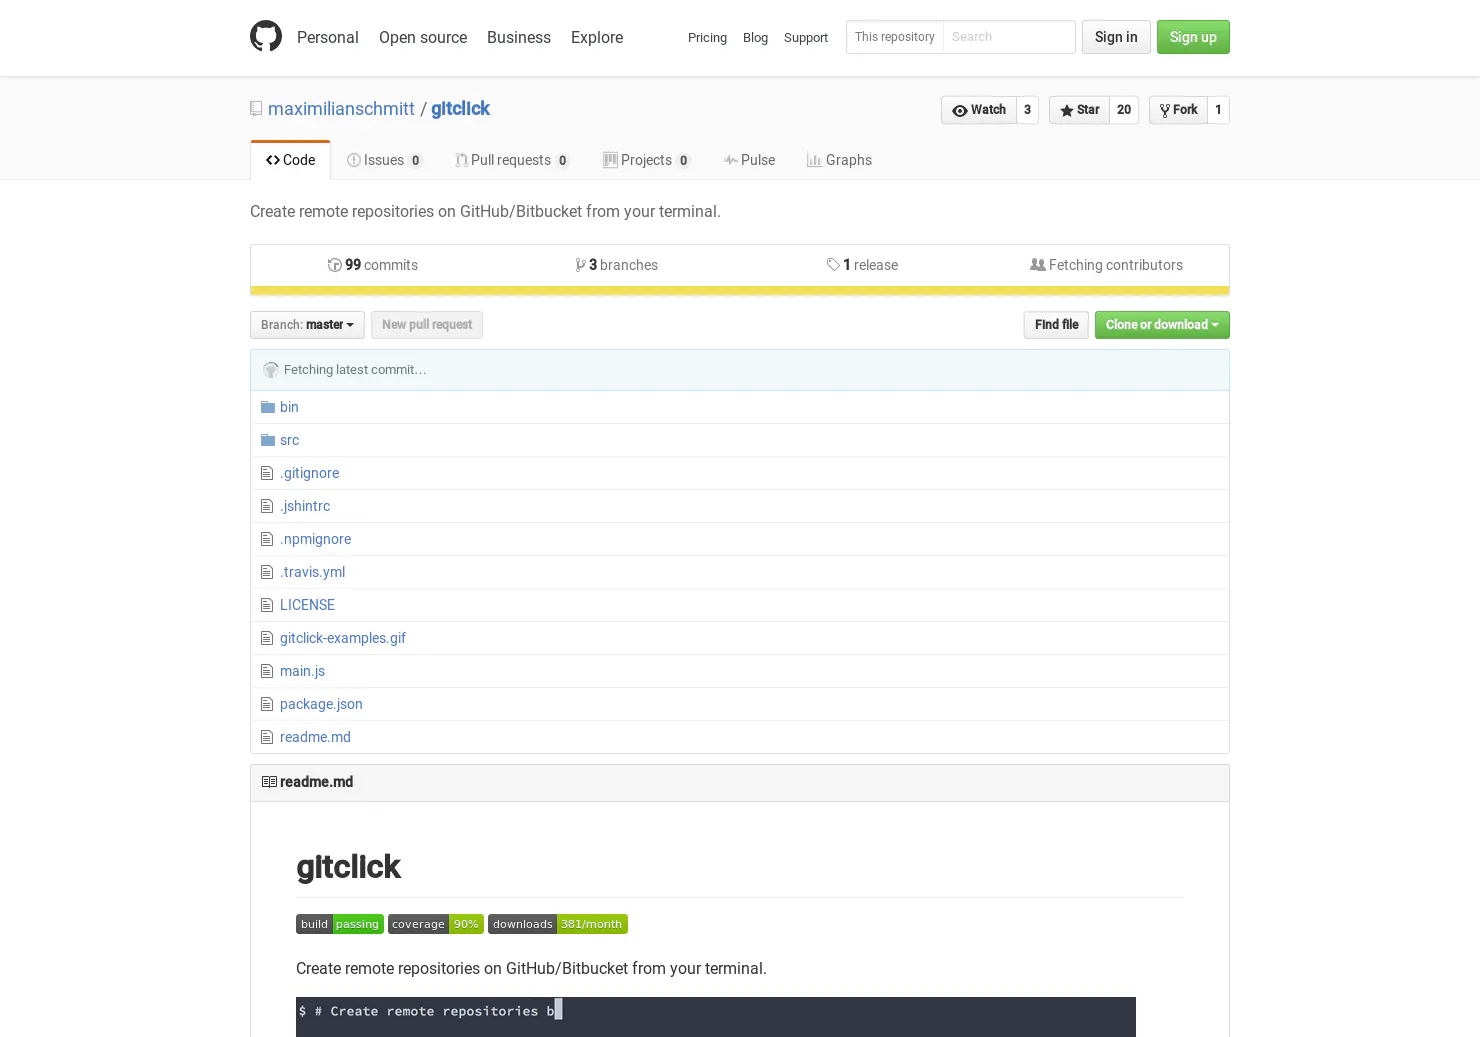
Task: Click the file icon next to main.js
Action: tap(267, 671)
